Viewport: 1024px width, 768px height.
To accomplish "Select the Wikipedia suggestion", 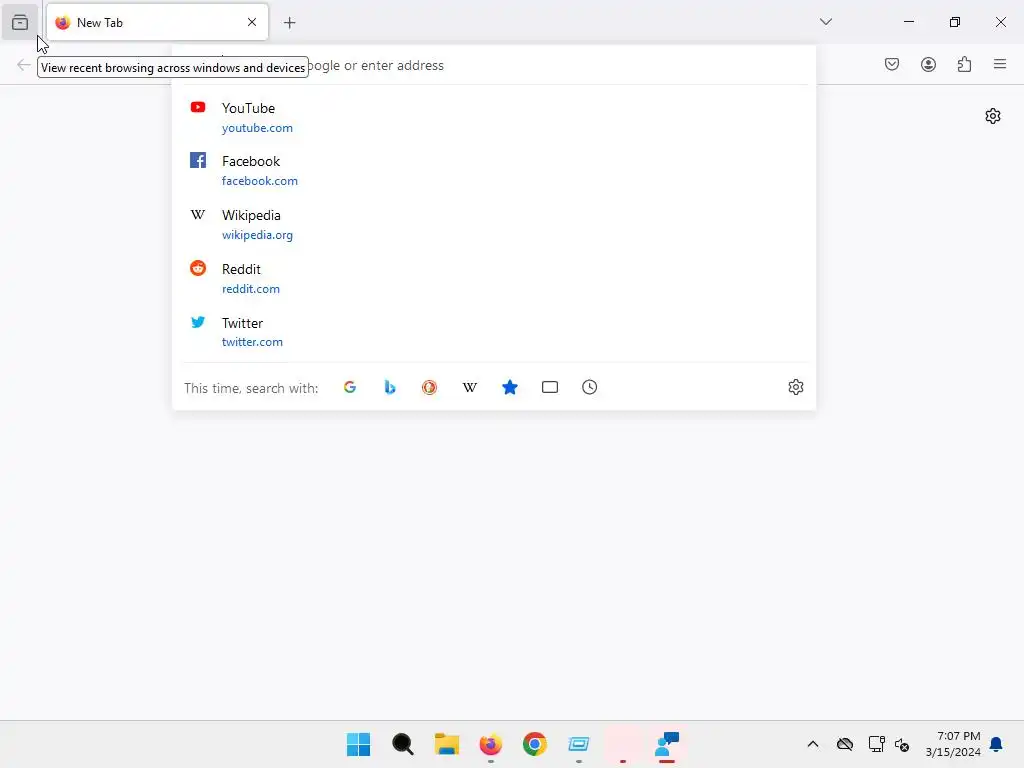I will coord(494,224).
